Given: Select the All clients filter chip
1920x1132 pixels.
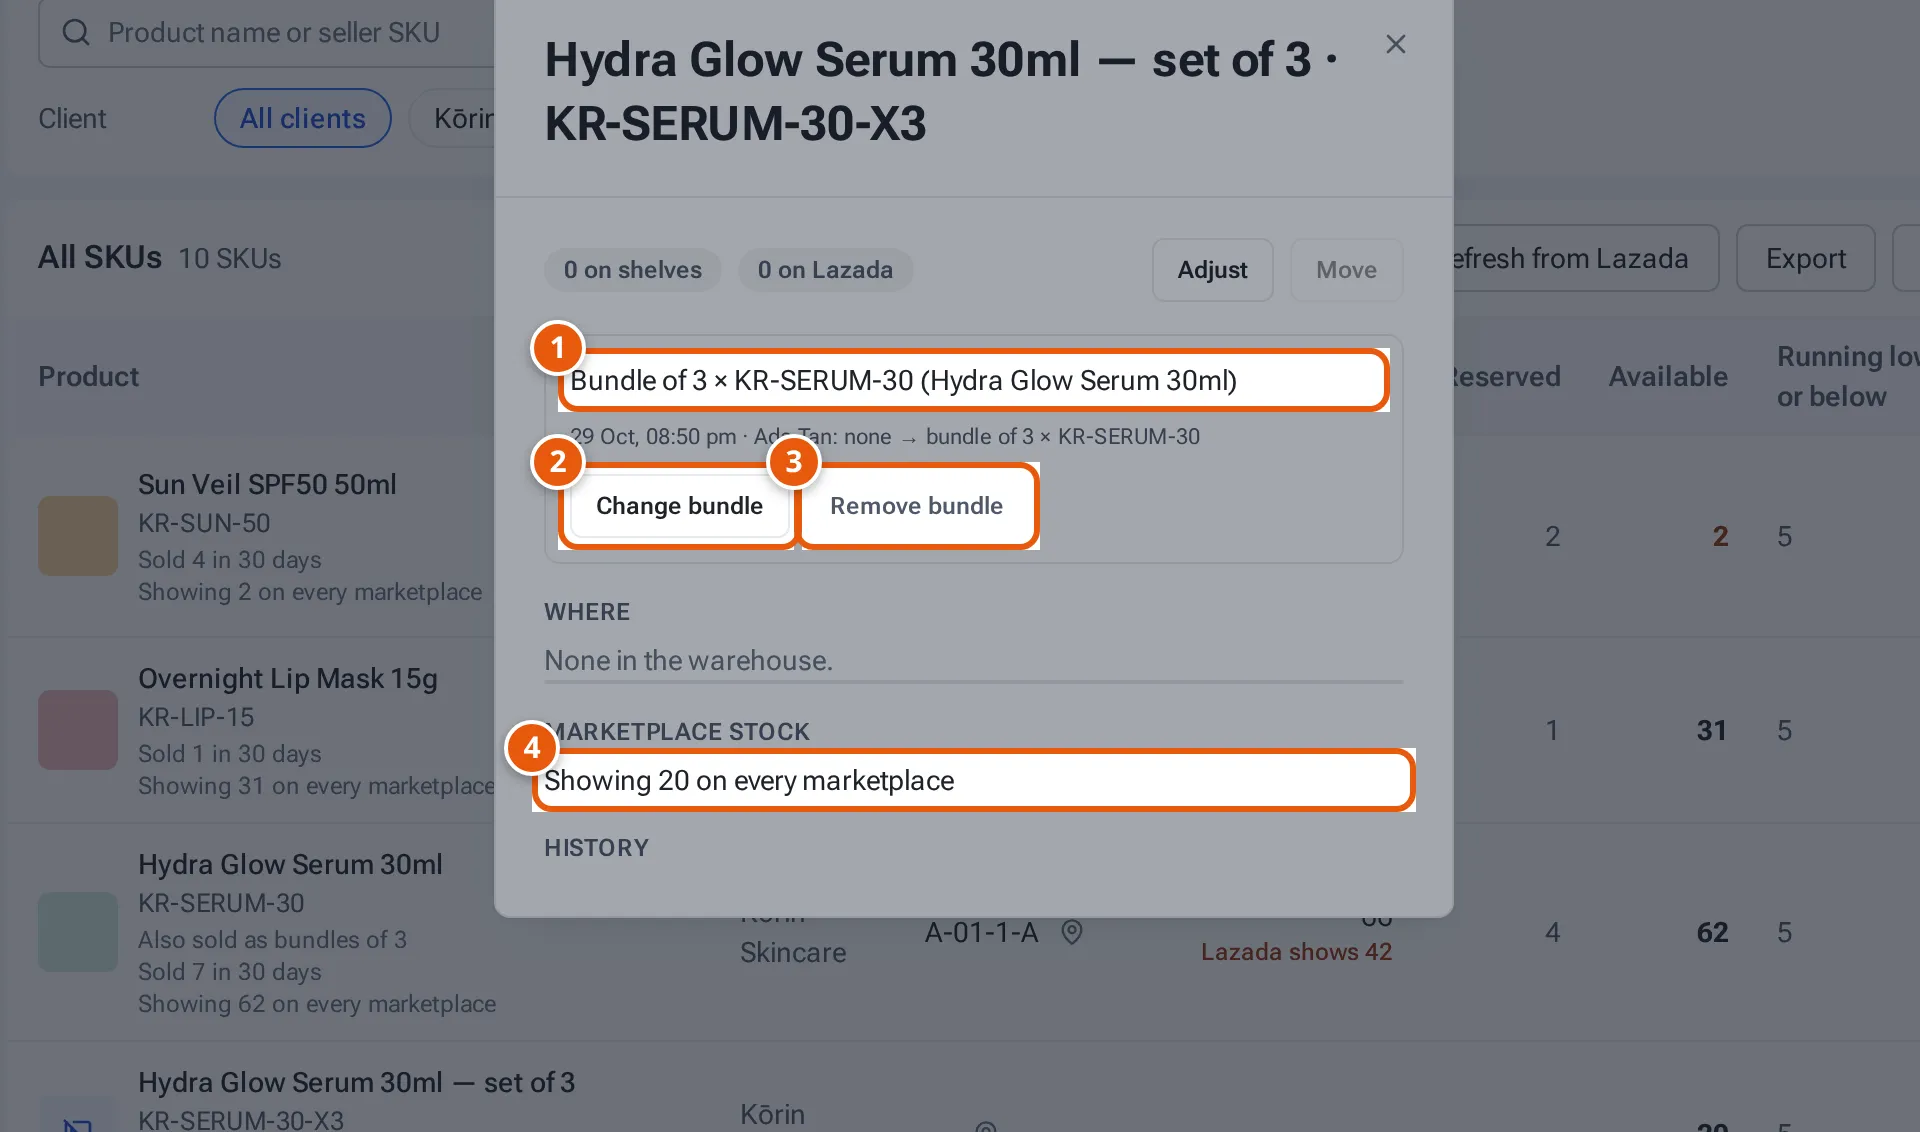Looking at the screenshot, I should pyautogui.click(x=302, y=118).
